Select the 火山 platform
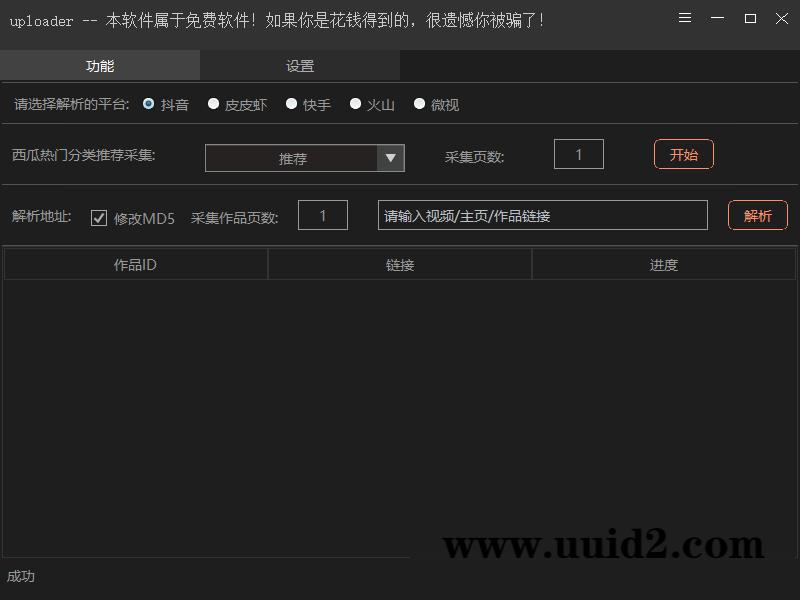 pos(355,103)
